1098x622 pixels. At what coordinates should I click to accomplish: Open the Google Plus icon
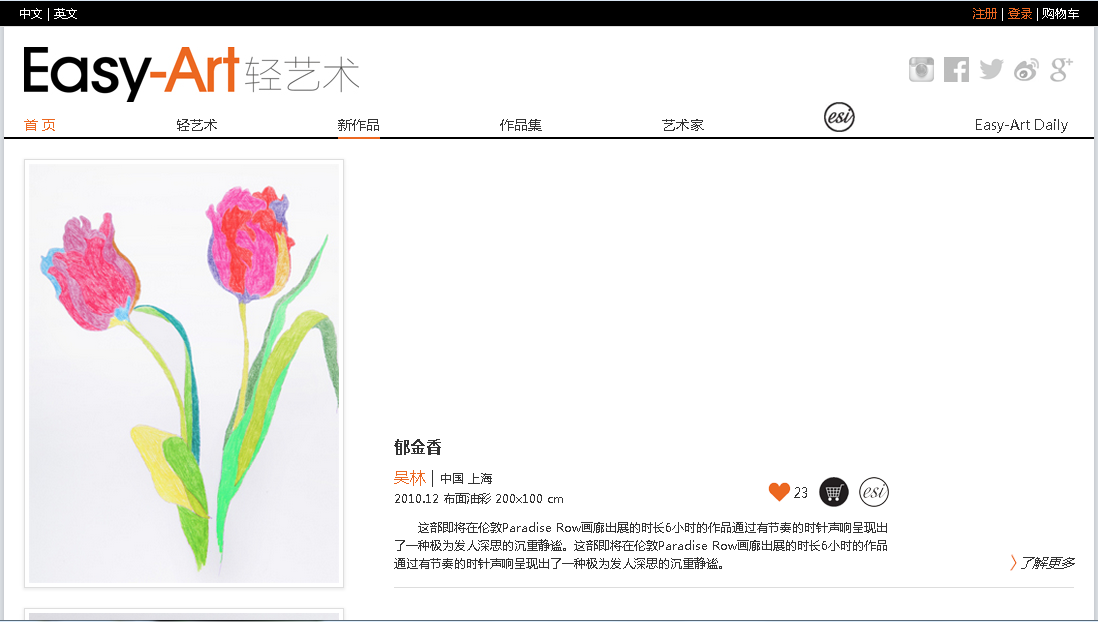pos(1061,69)
